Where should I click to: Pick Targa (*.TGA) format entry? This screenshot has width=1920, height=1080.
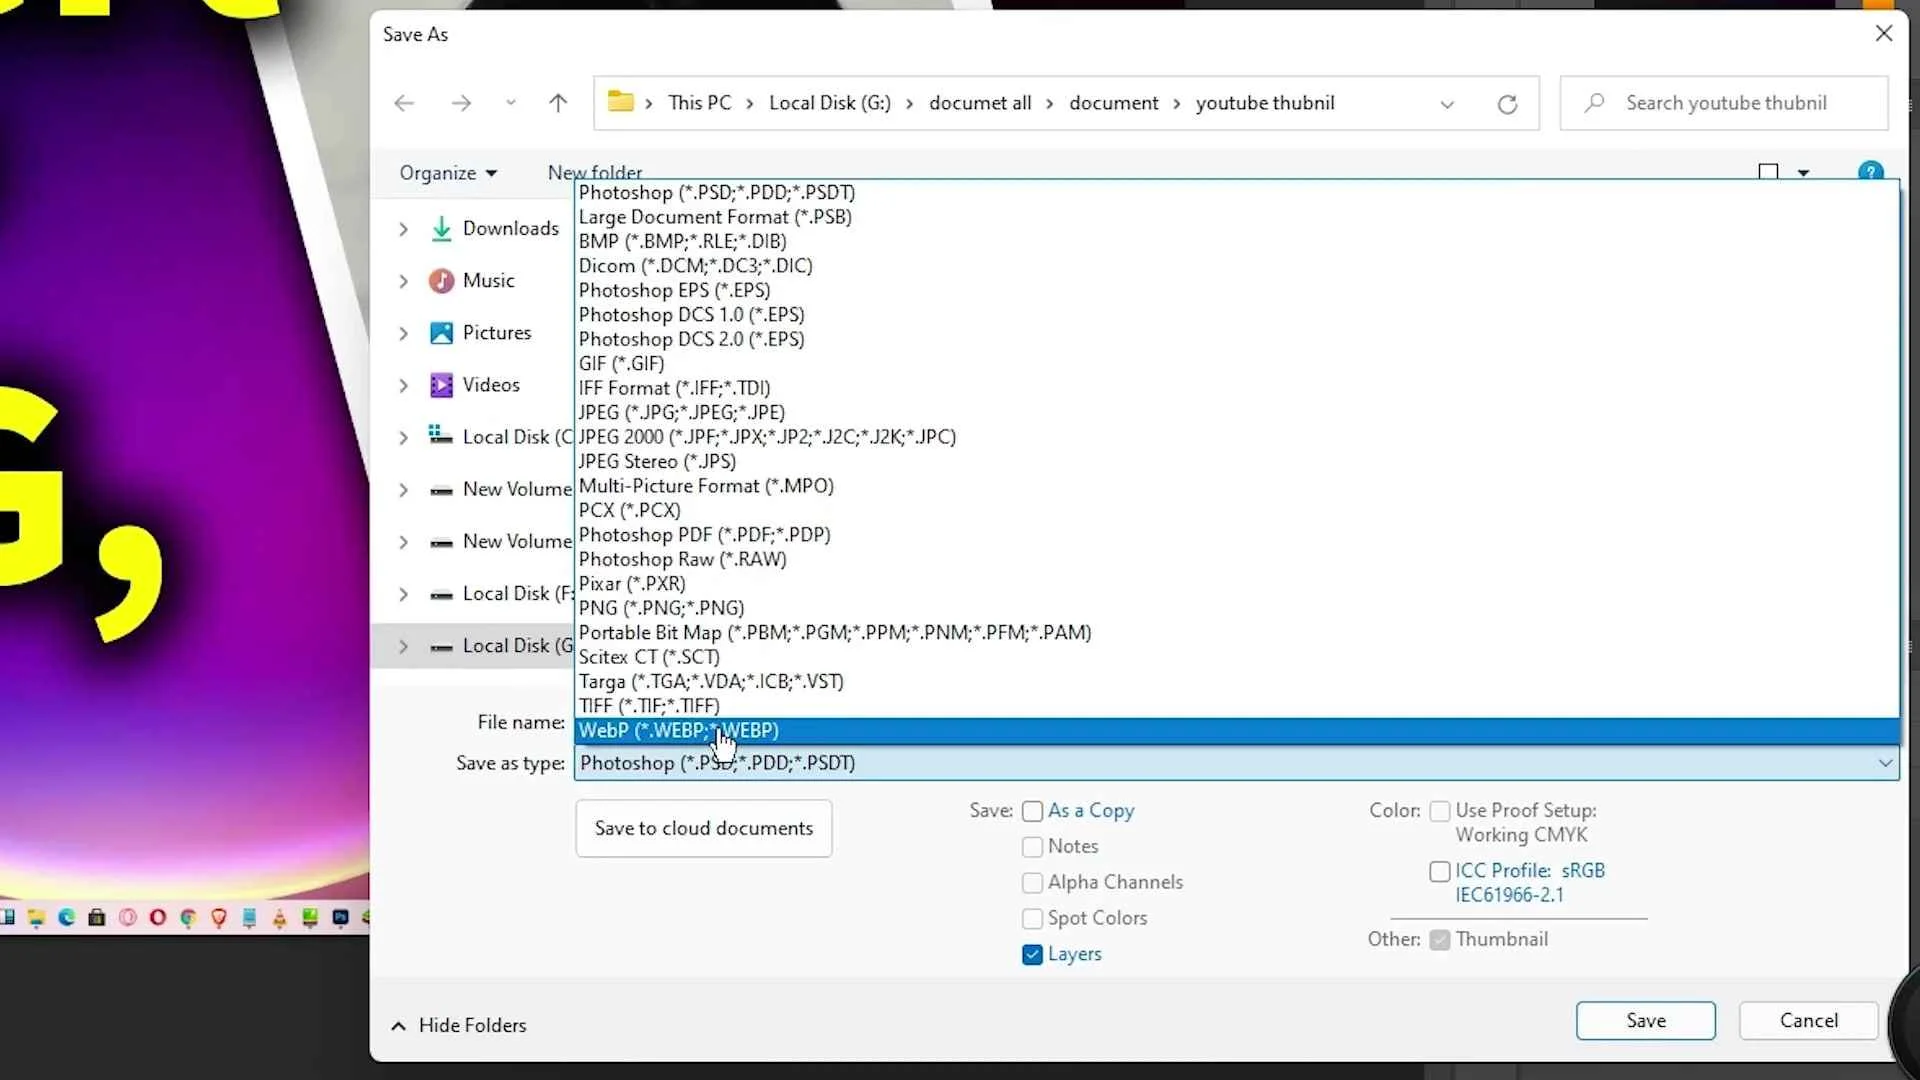[x=1237, y=682]
